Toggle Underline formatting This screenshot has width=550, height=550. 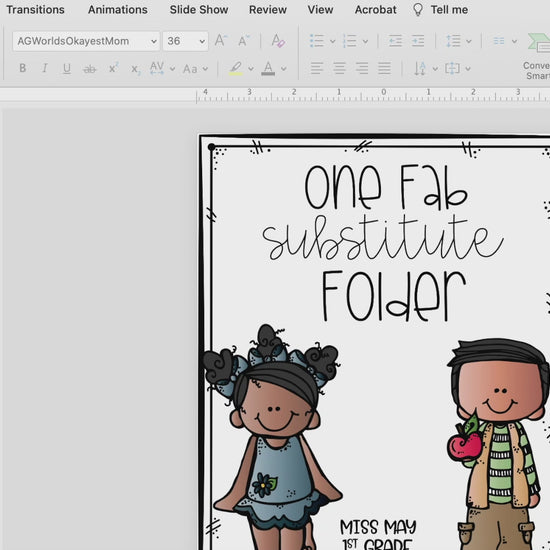click(x=67, y=68)
